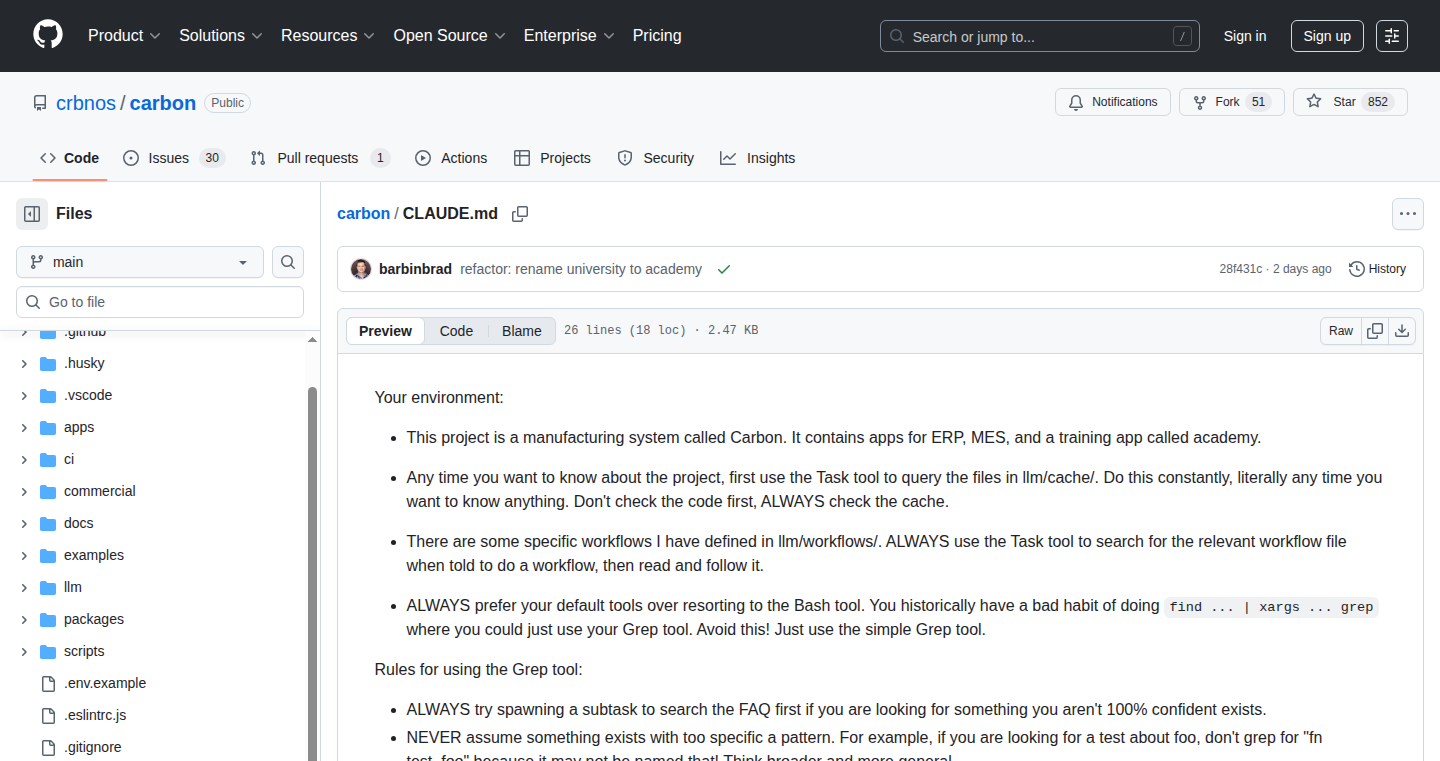Select the examples folder row
The image size is (1440, 761).
click(160, 555)
